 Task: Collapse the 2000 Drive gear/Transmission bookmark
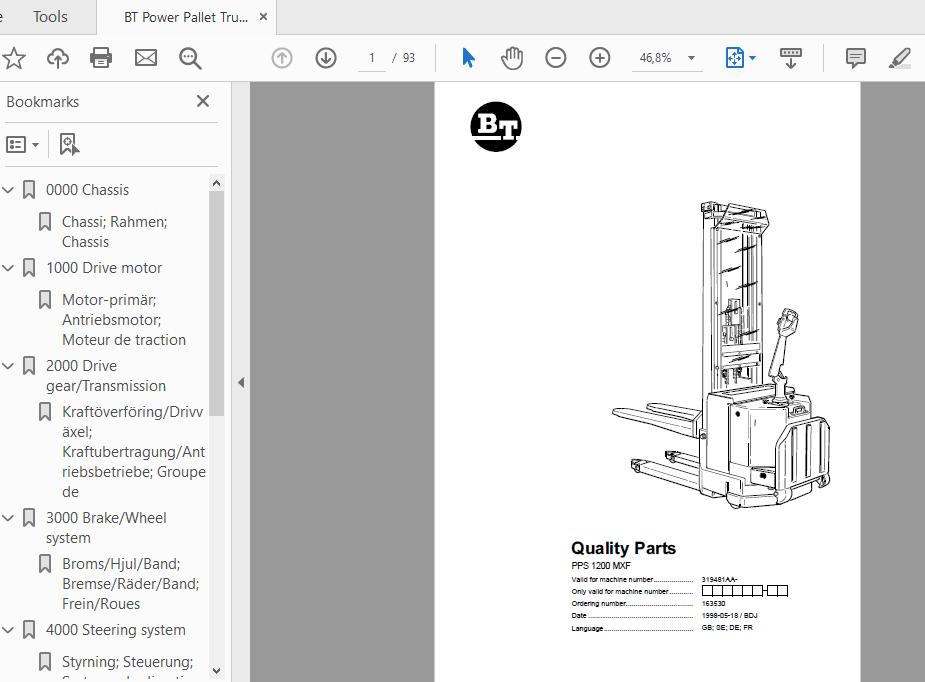click(9, 366)
